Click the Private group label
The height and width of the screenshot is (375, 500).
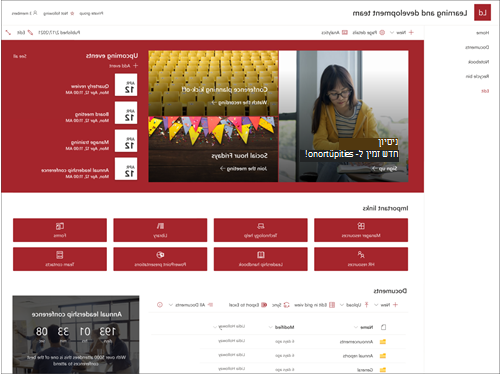(91, 13)
